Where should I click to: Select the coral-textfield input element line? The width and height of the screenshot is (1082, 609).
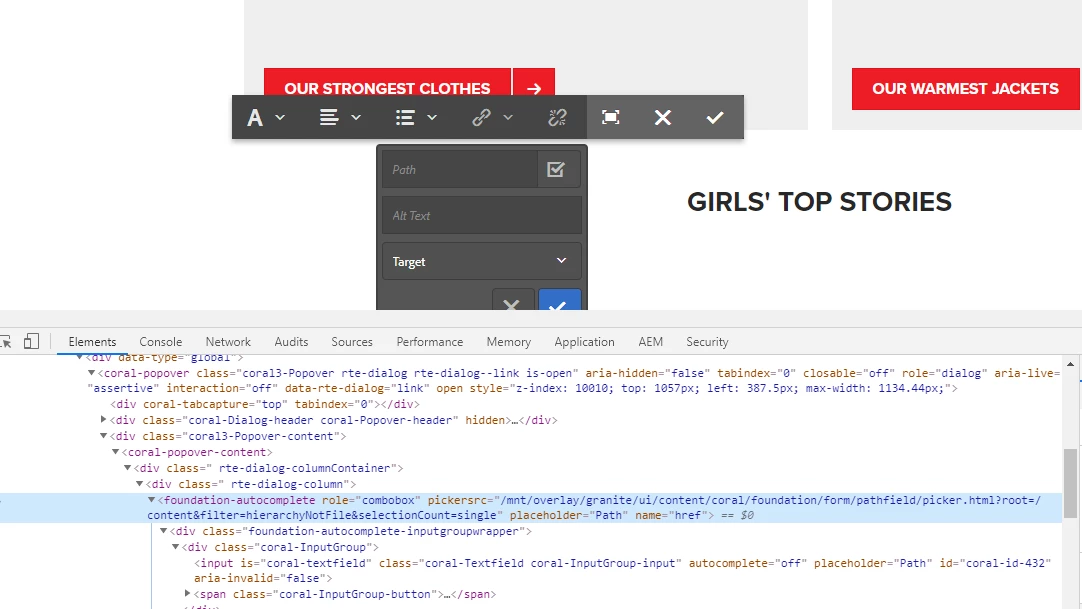point(621,570)
